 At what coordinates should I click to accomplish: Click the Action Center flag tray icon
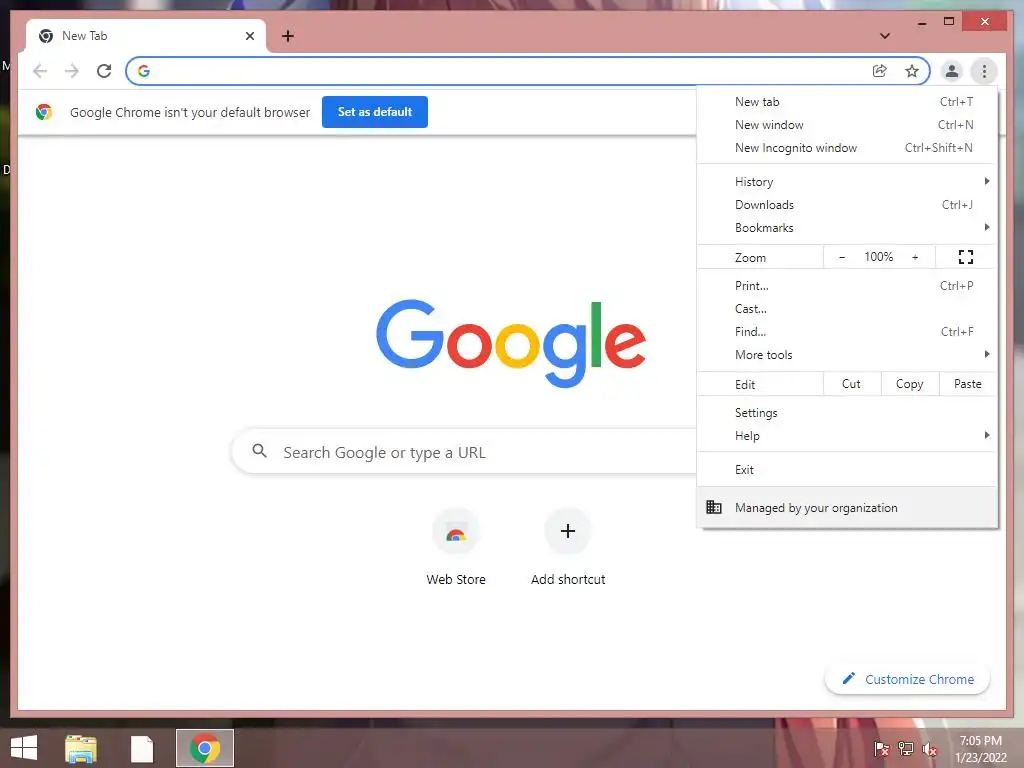point(881,749)
